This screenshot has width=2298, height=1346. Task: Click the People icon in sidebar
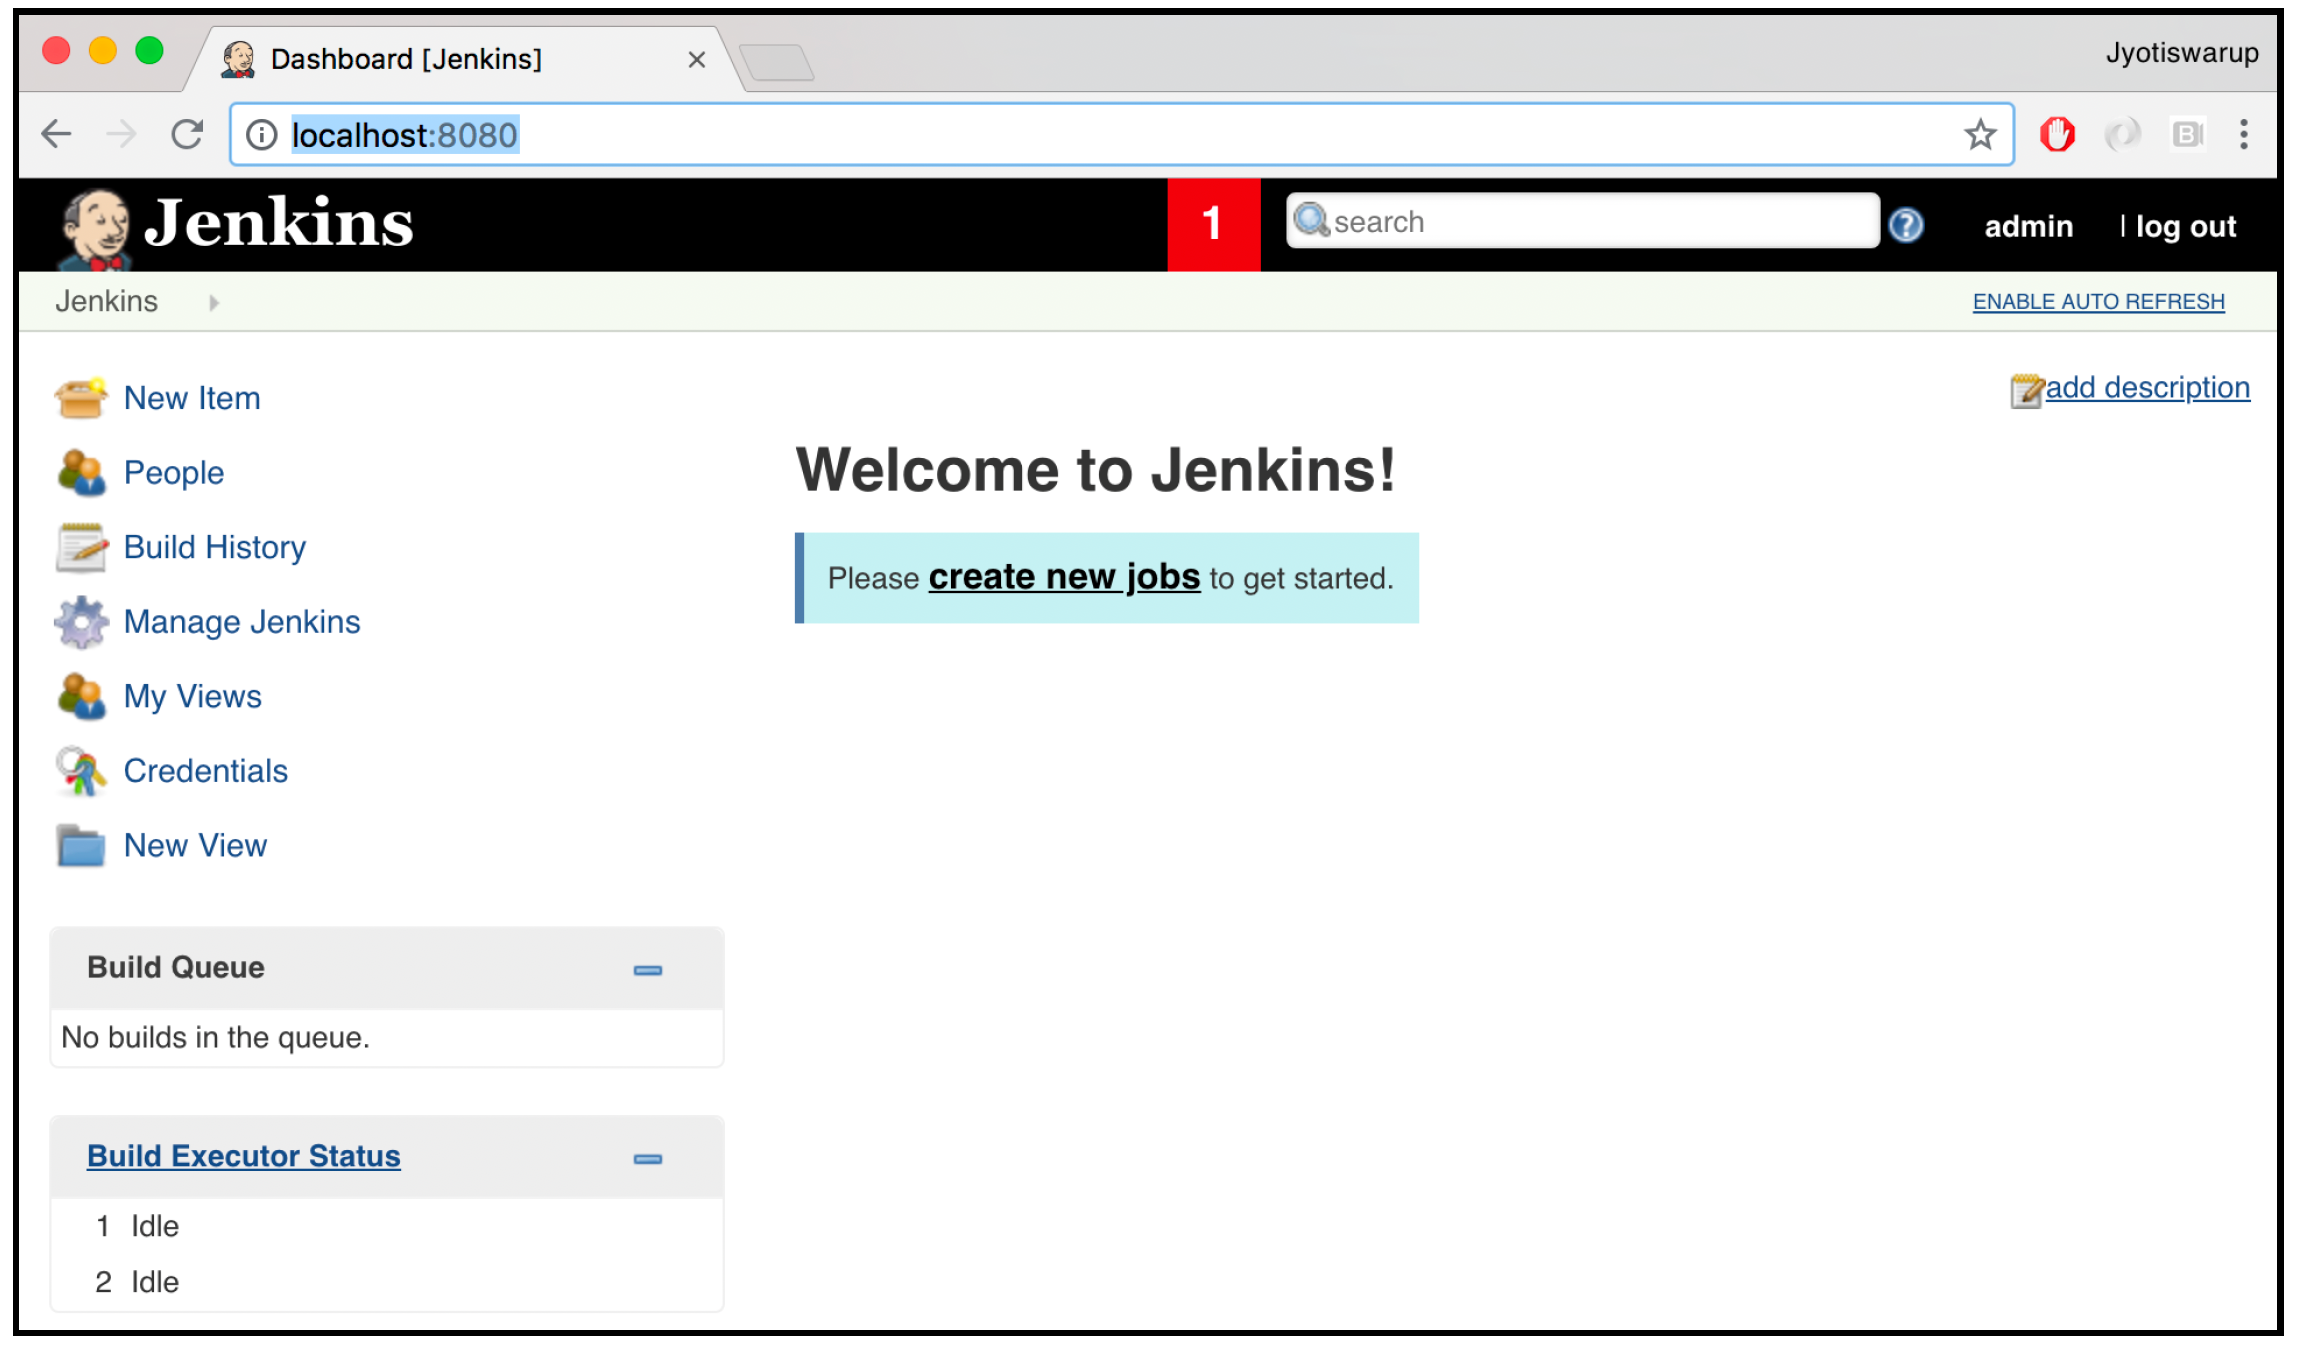(81, 473)
